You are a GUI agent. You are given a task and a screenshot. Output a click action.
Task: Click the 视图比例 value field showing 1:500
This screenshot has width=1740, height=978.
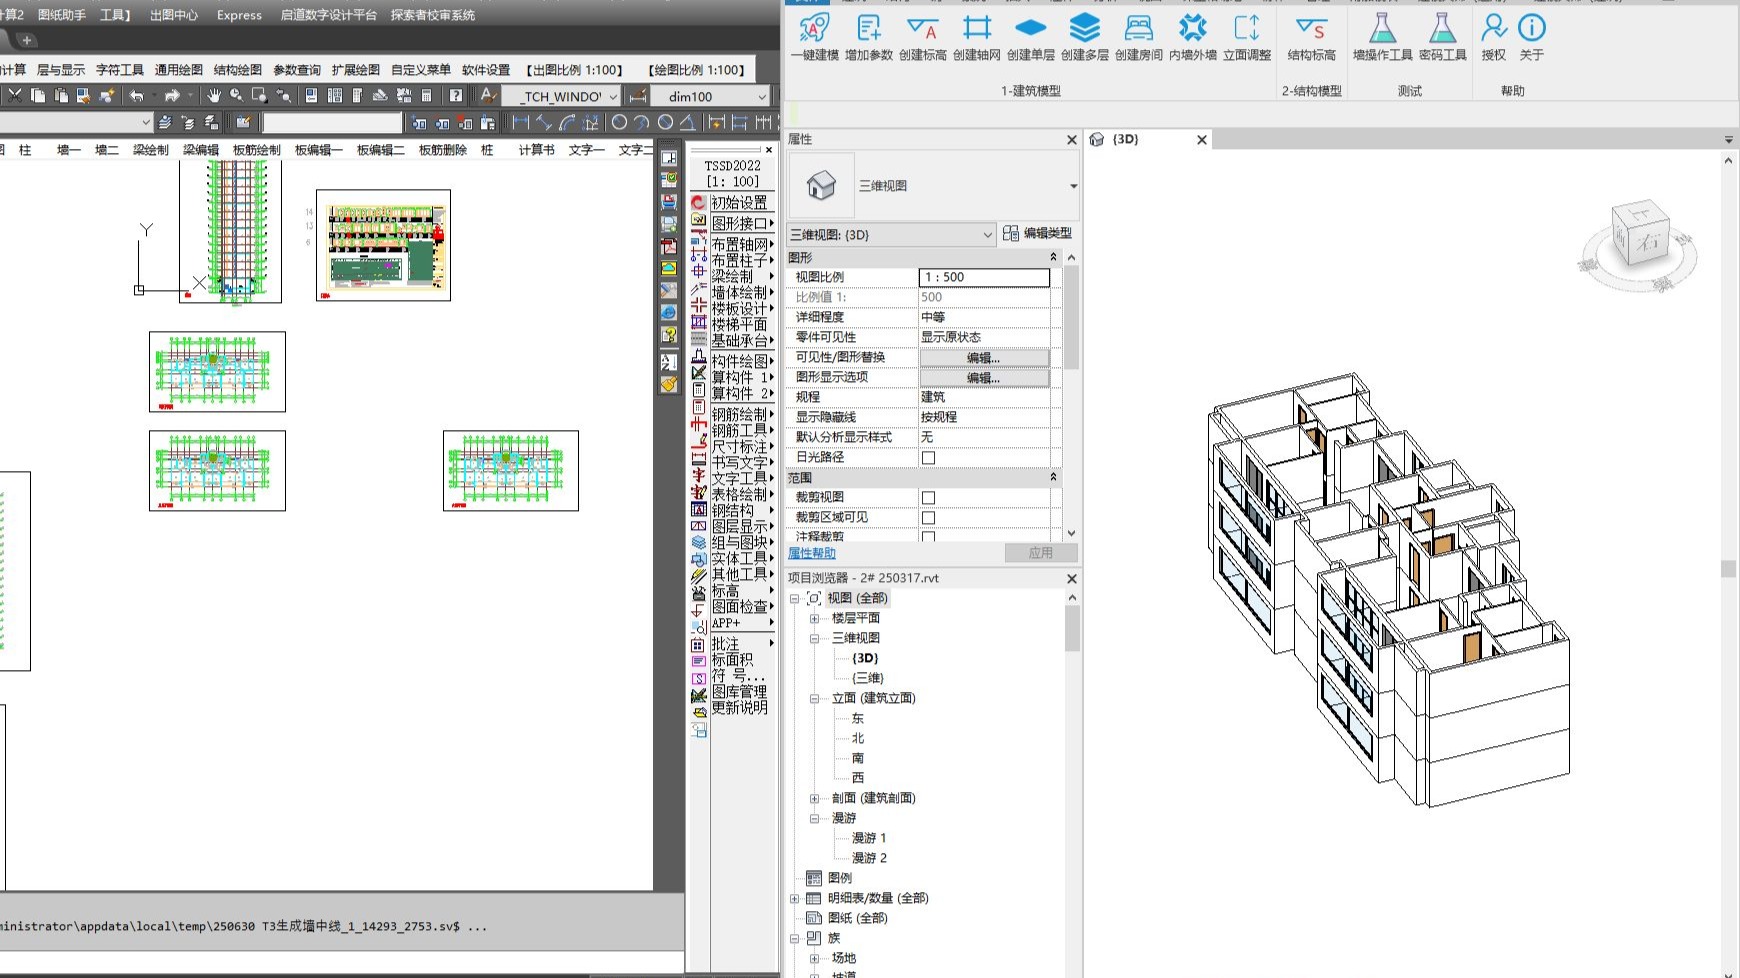tap(985, 277)
